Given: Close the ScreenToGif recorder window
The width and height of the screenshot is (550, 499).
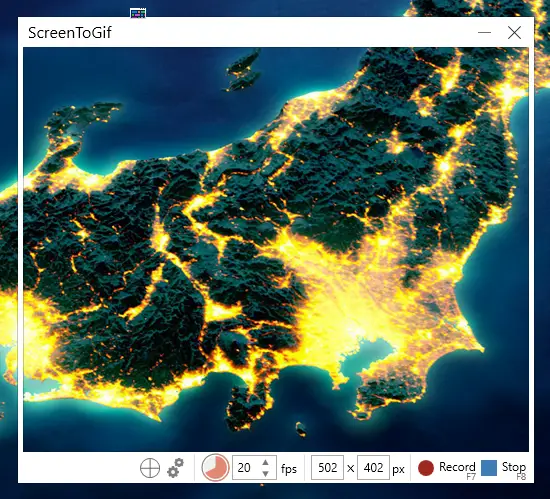Looking at the screenshot, I should click(x=514, y=33).
